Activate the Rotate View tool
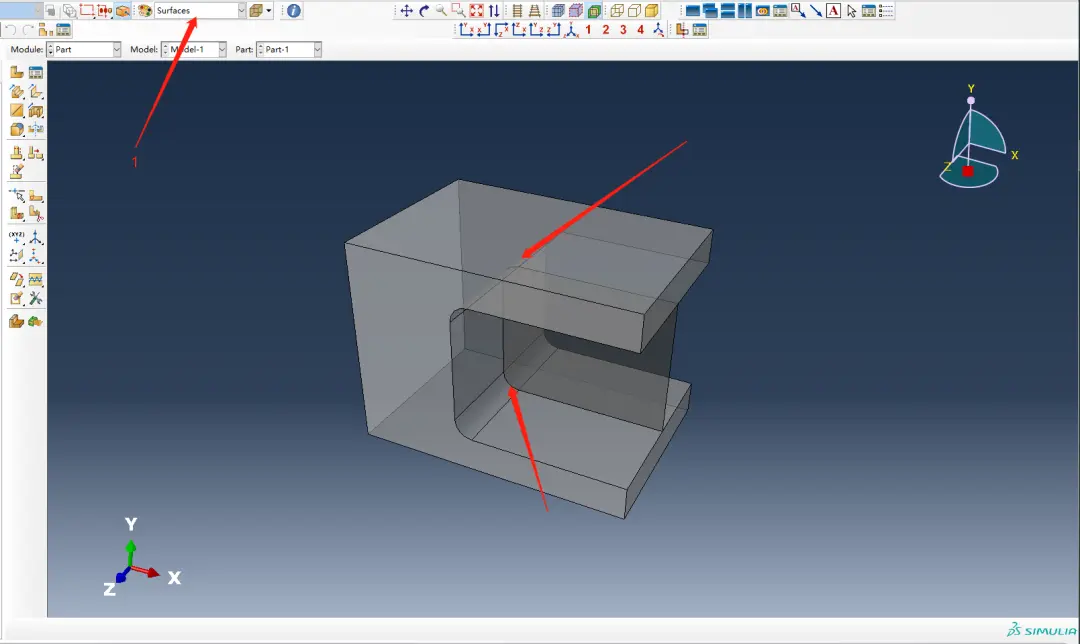 click(424, 10)
